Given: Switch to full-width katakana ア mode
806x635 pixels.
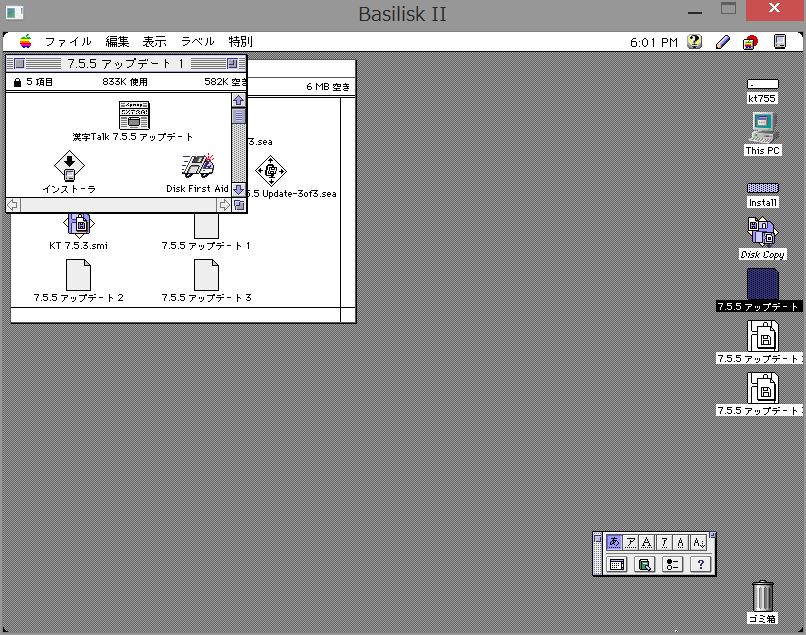Looking at the screenshot, I should tap(631, 542).
